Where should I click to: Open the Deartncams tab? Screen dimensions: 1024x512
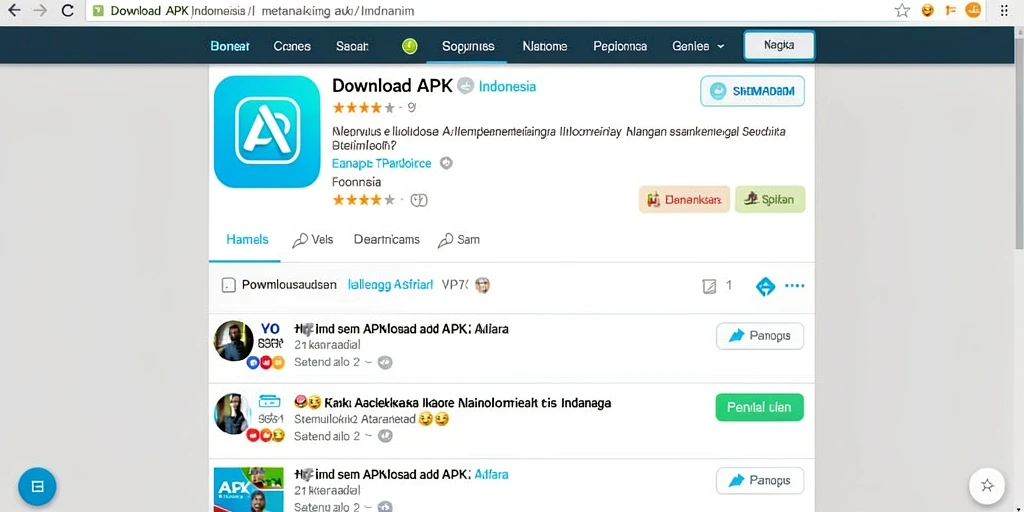click(387, 240)
